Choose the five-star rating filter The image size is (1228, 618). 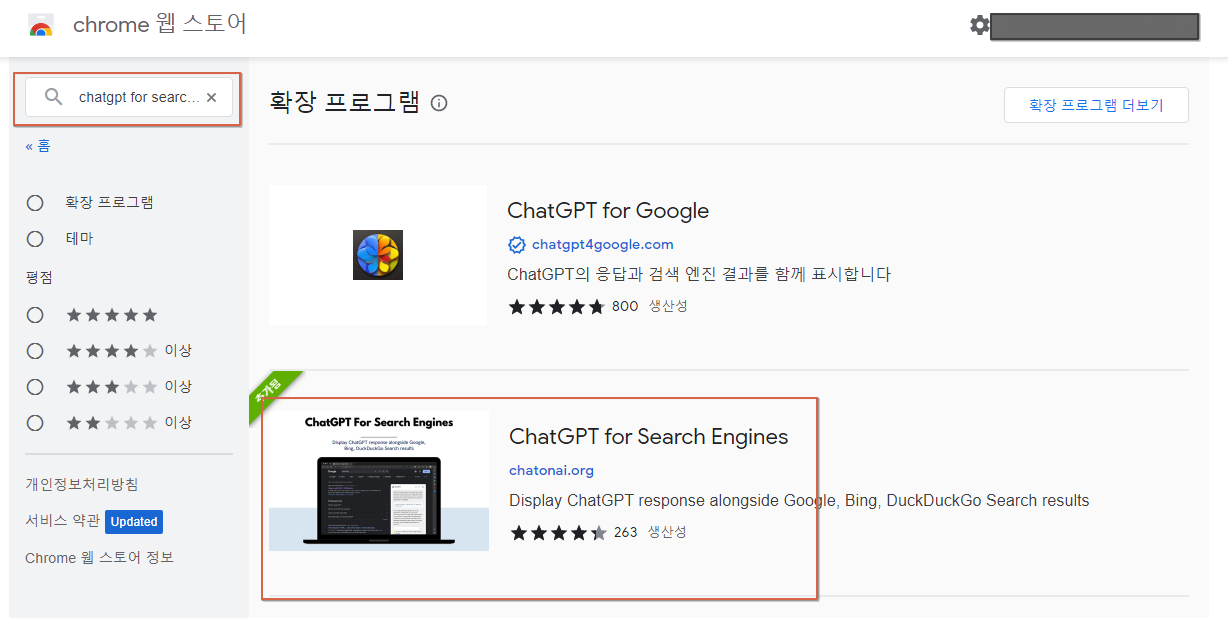[x=35, y=315]
